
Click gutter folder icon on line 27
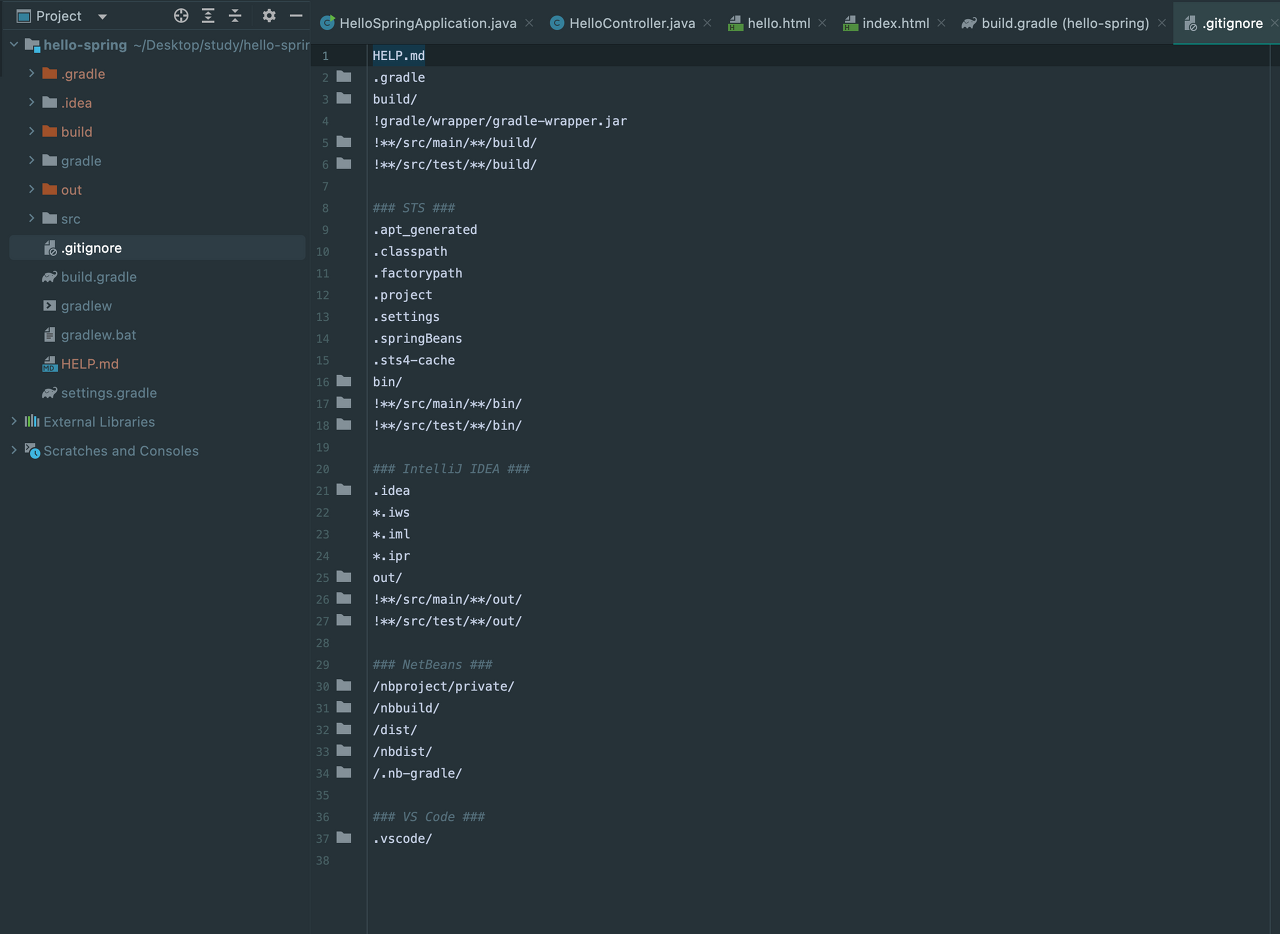coord(344,621)
